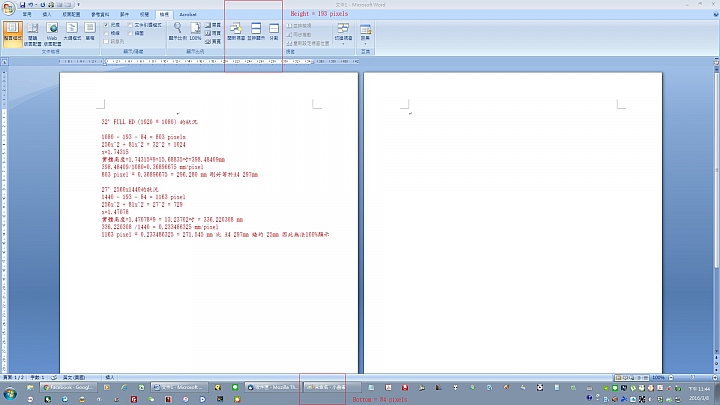Click the page count in status bar
The height and width of the screenshot is (405, 720).
[14, 377]
